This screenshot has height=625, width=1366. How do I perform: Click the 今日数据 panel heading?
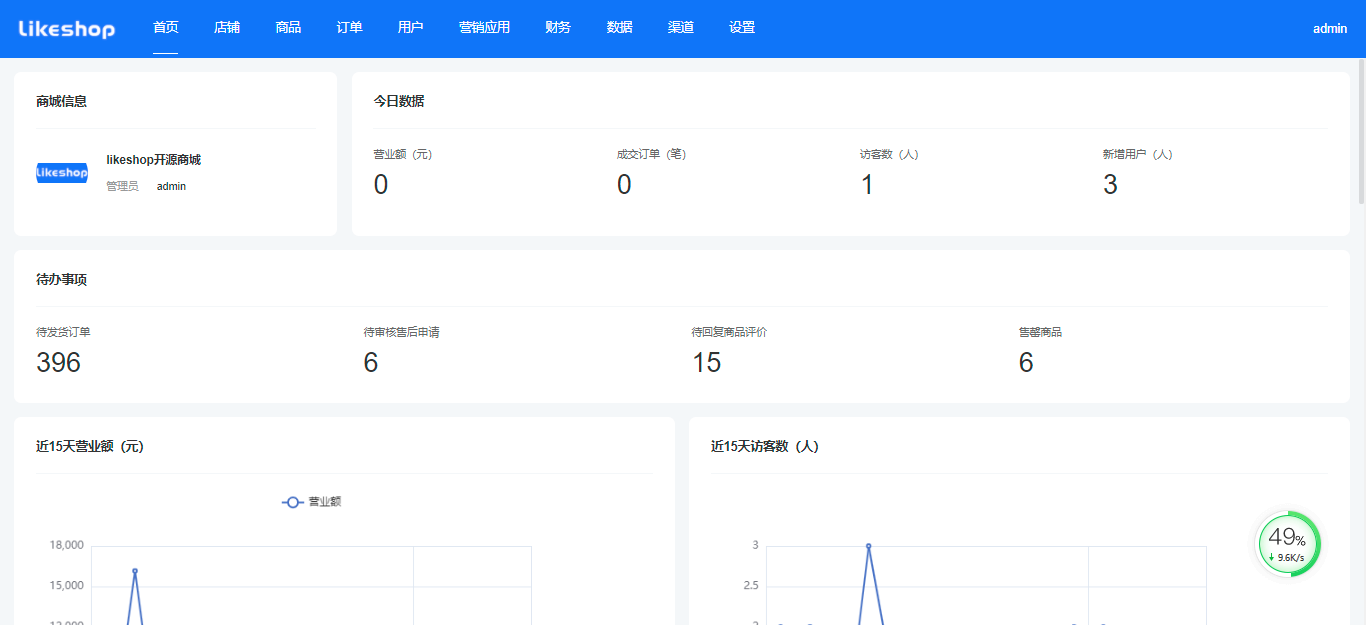coord(399,101)
